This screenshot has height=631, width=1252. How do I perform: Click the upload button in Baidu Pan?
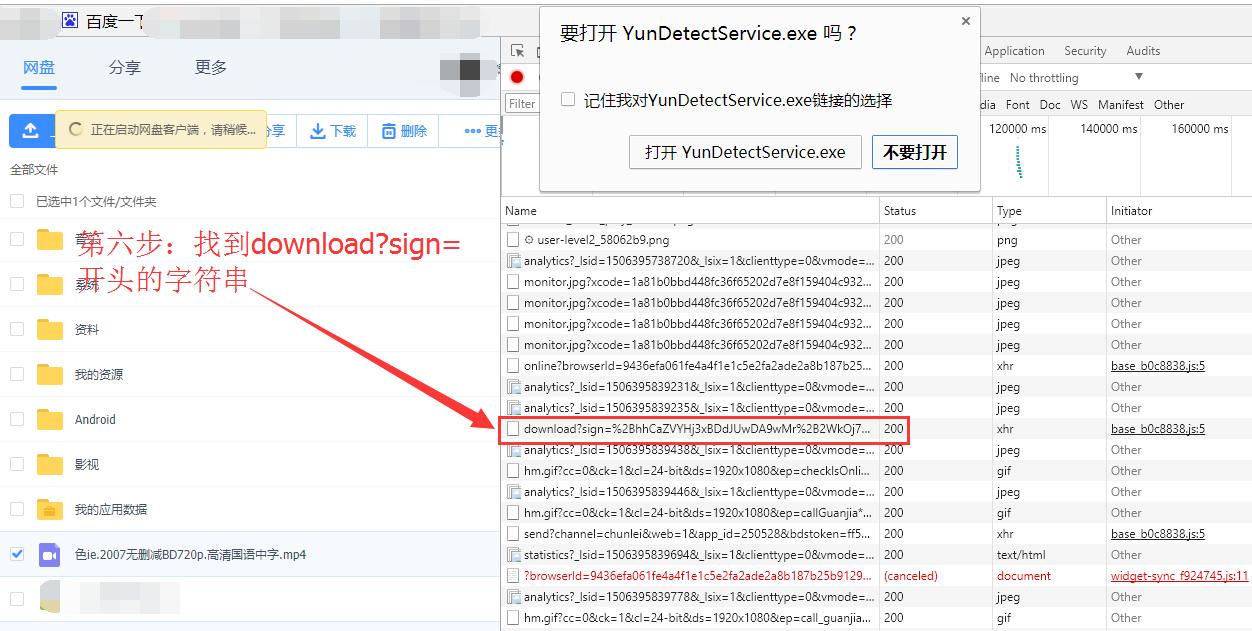pyautogui.click(x=31, y=130)
